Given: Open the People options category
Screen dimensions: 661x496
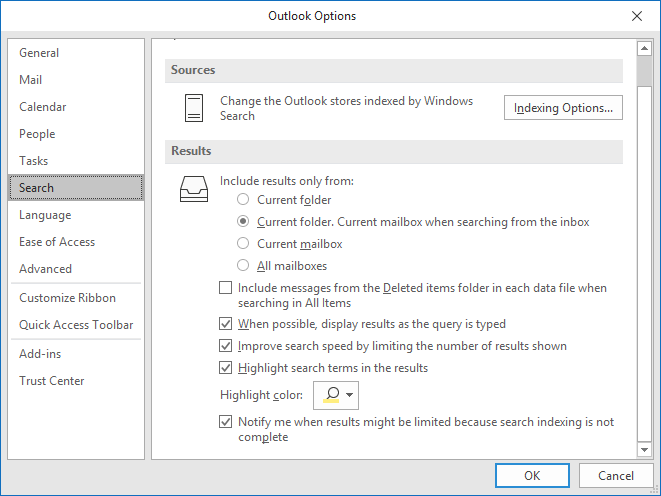Looking at the screenshot, I should (76, 134).
